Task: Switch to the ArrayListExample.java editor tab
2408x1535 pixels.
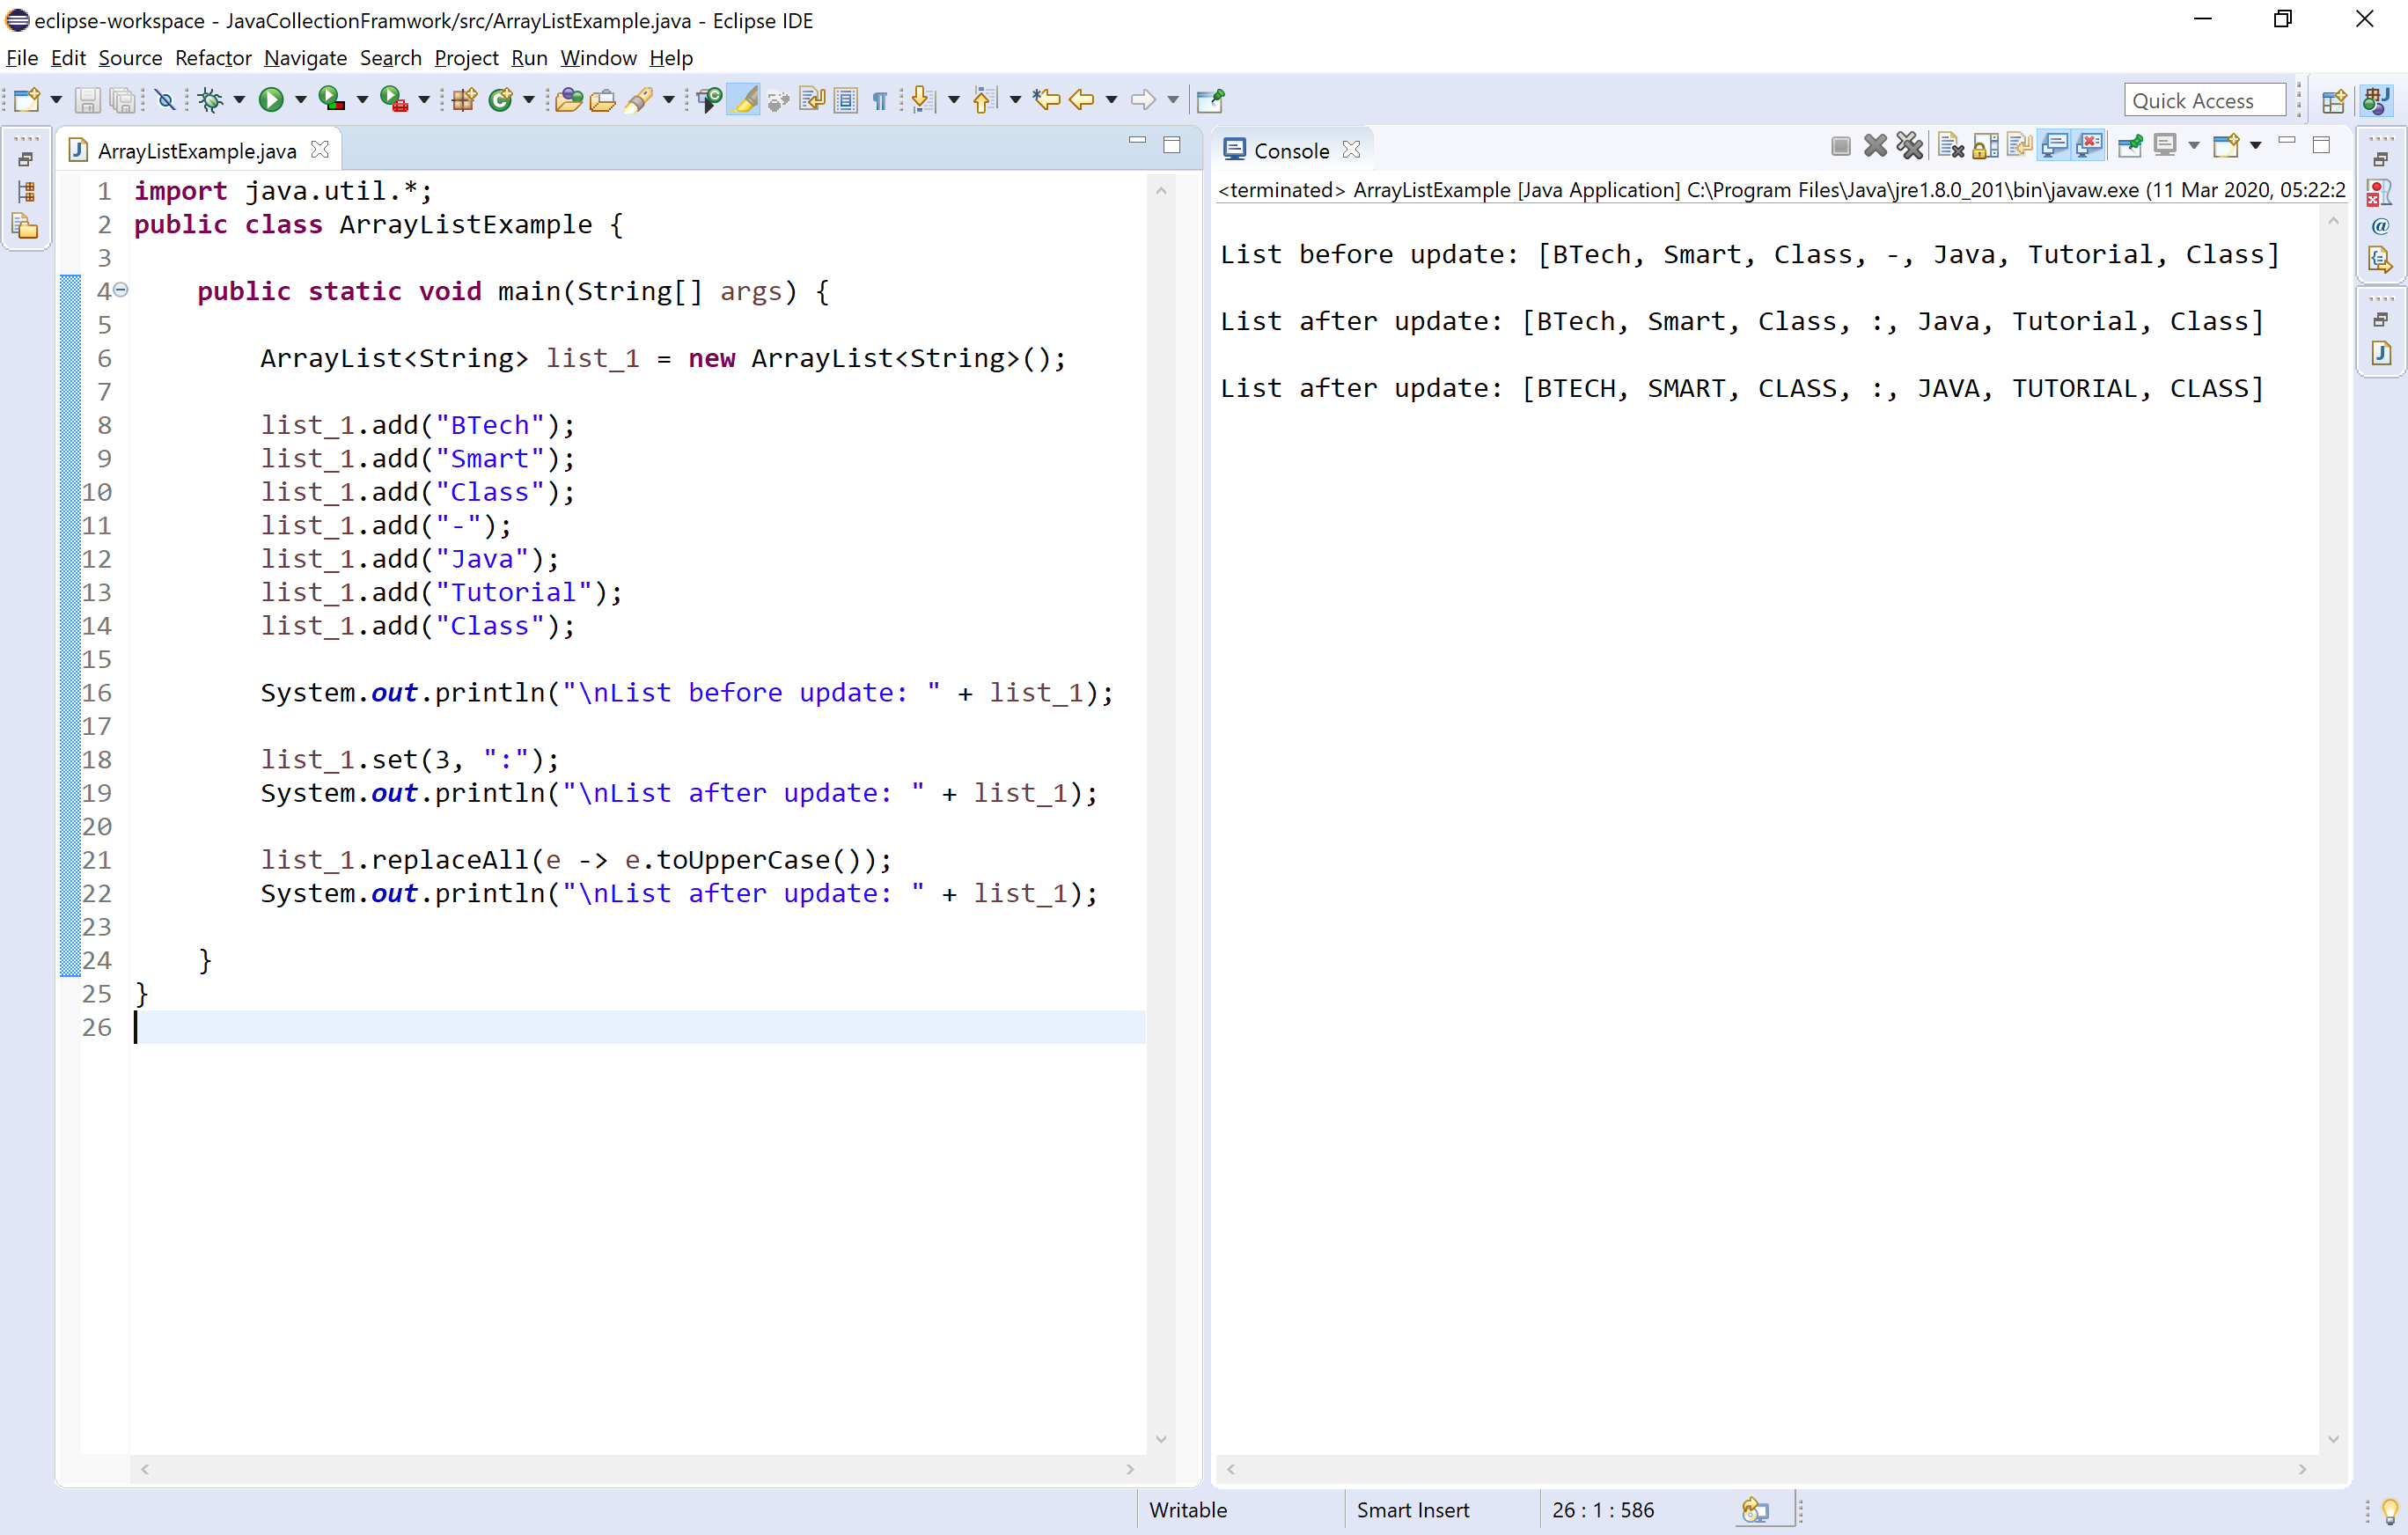Action: click(x=197, y=149)
